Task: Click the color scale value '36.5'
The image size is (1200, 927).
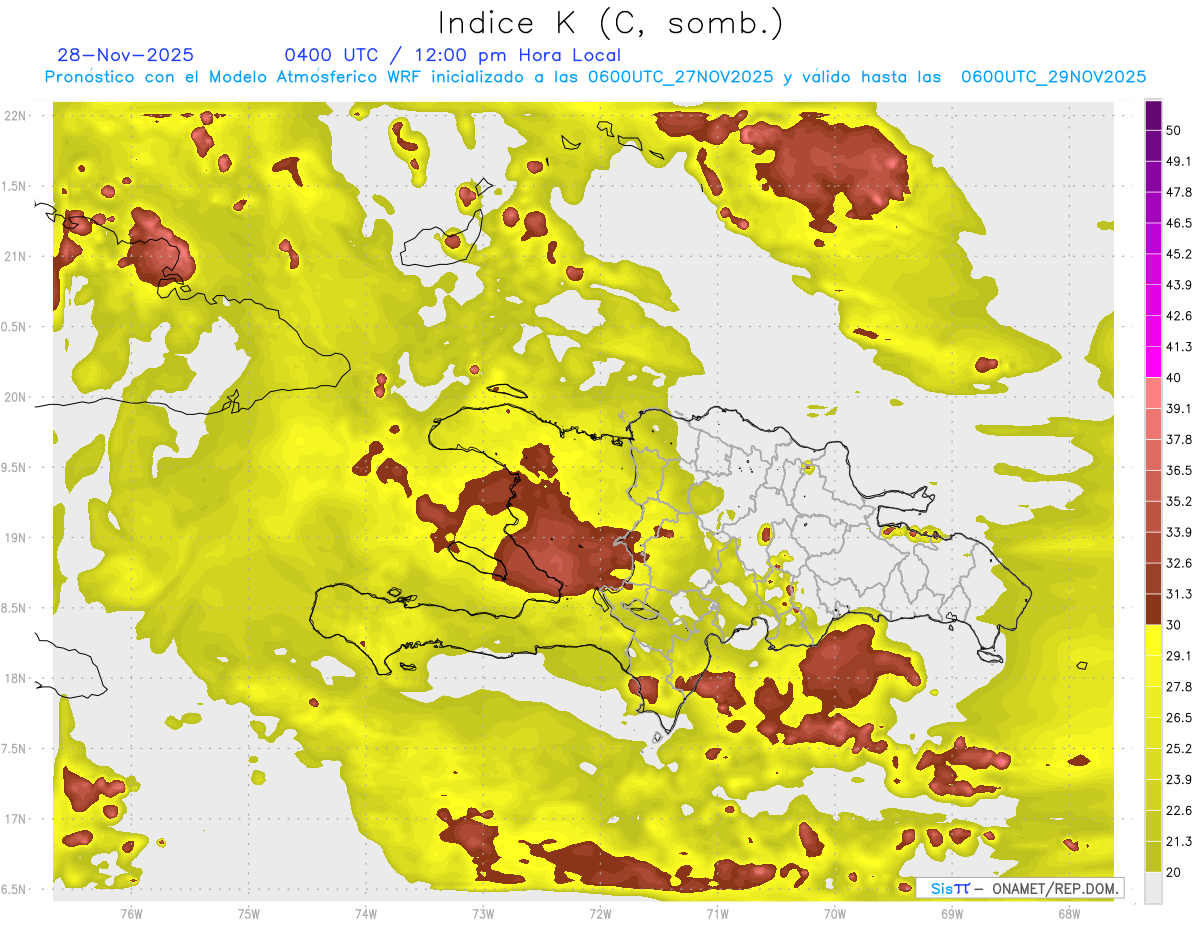Action: point(1179,470)
